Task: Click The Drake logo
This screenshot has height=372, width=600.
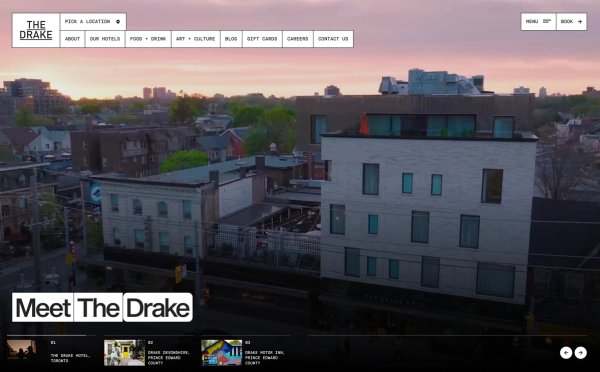Action: pyautogui.click(x=36, y=30)
